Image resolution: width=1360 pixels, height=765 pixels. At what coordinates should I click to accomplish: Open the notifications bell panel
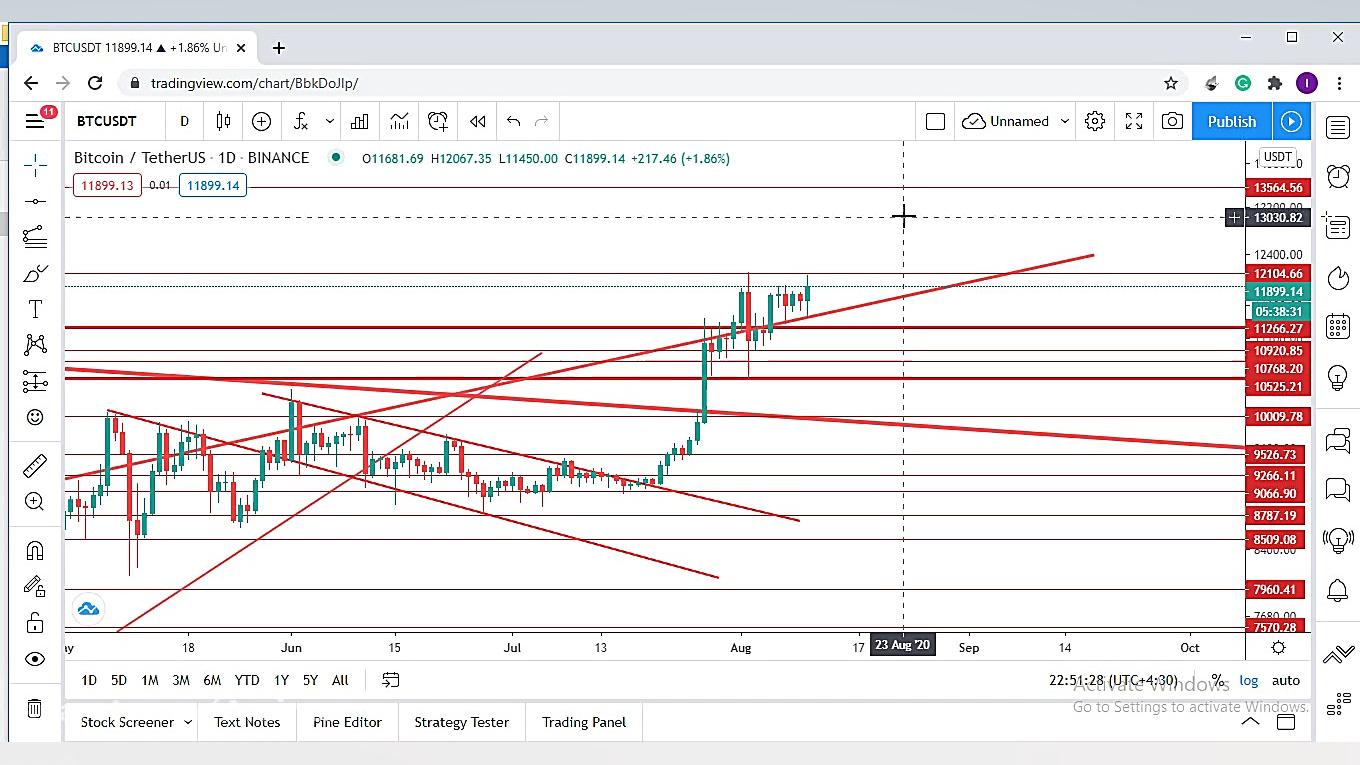[1338, 590]
